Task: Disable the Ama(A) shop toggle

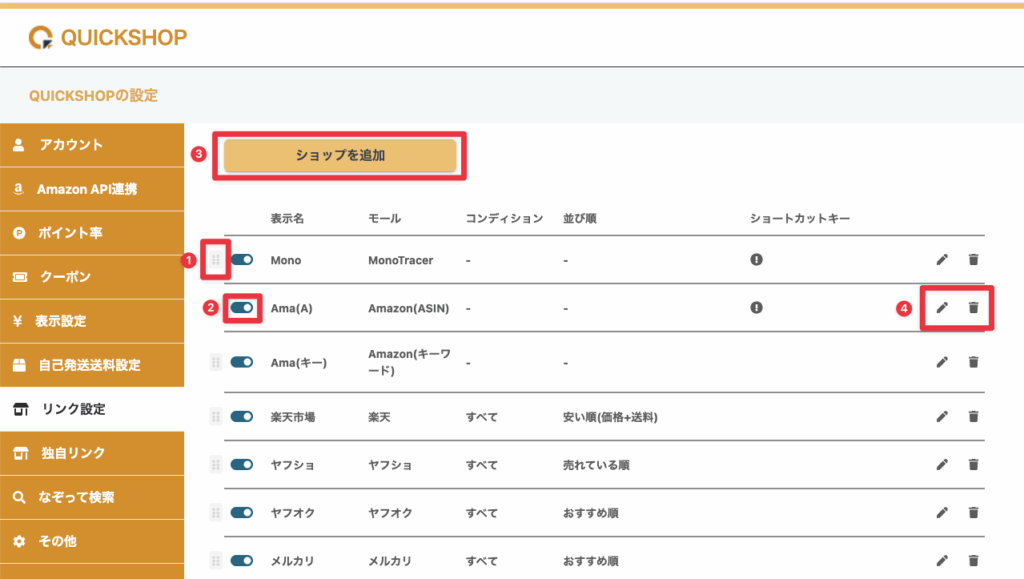Action: pos(242,308)
